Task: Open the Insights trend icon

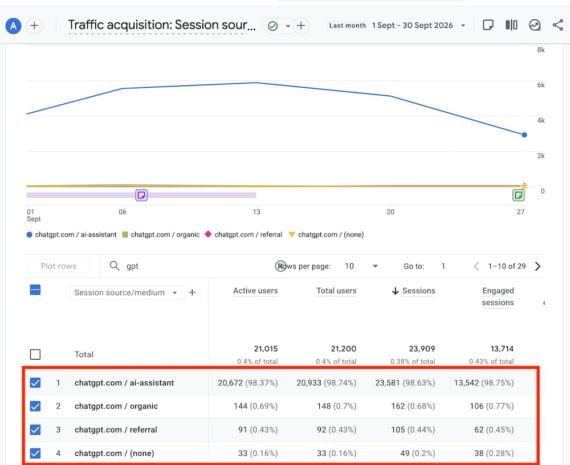Action: coord(534,25)
